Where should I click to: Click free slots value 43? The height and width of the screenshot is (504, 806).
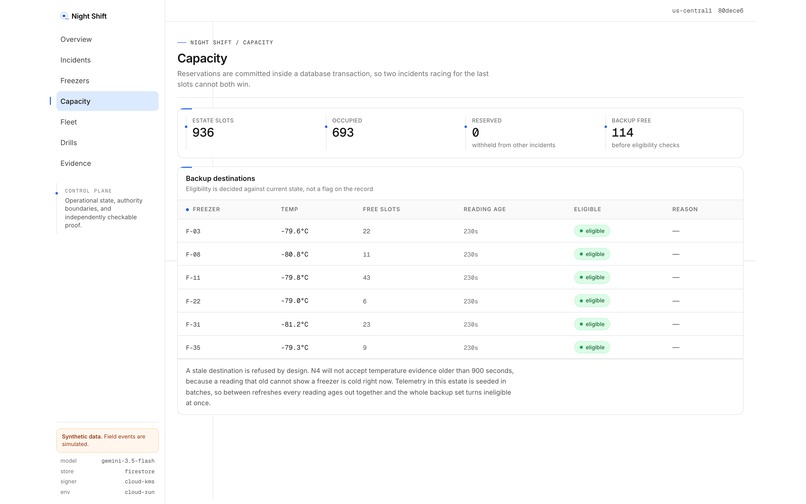click(x=366, y=277)
